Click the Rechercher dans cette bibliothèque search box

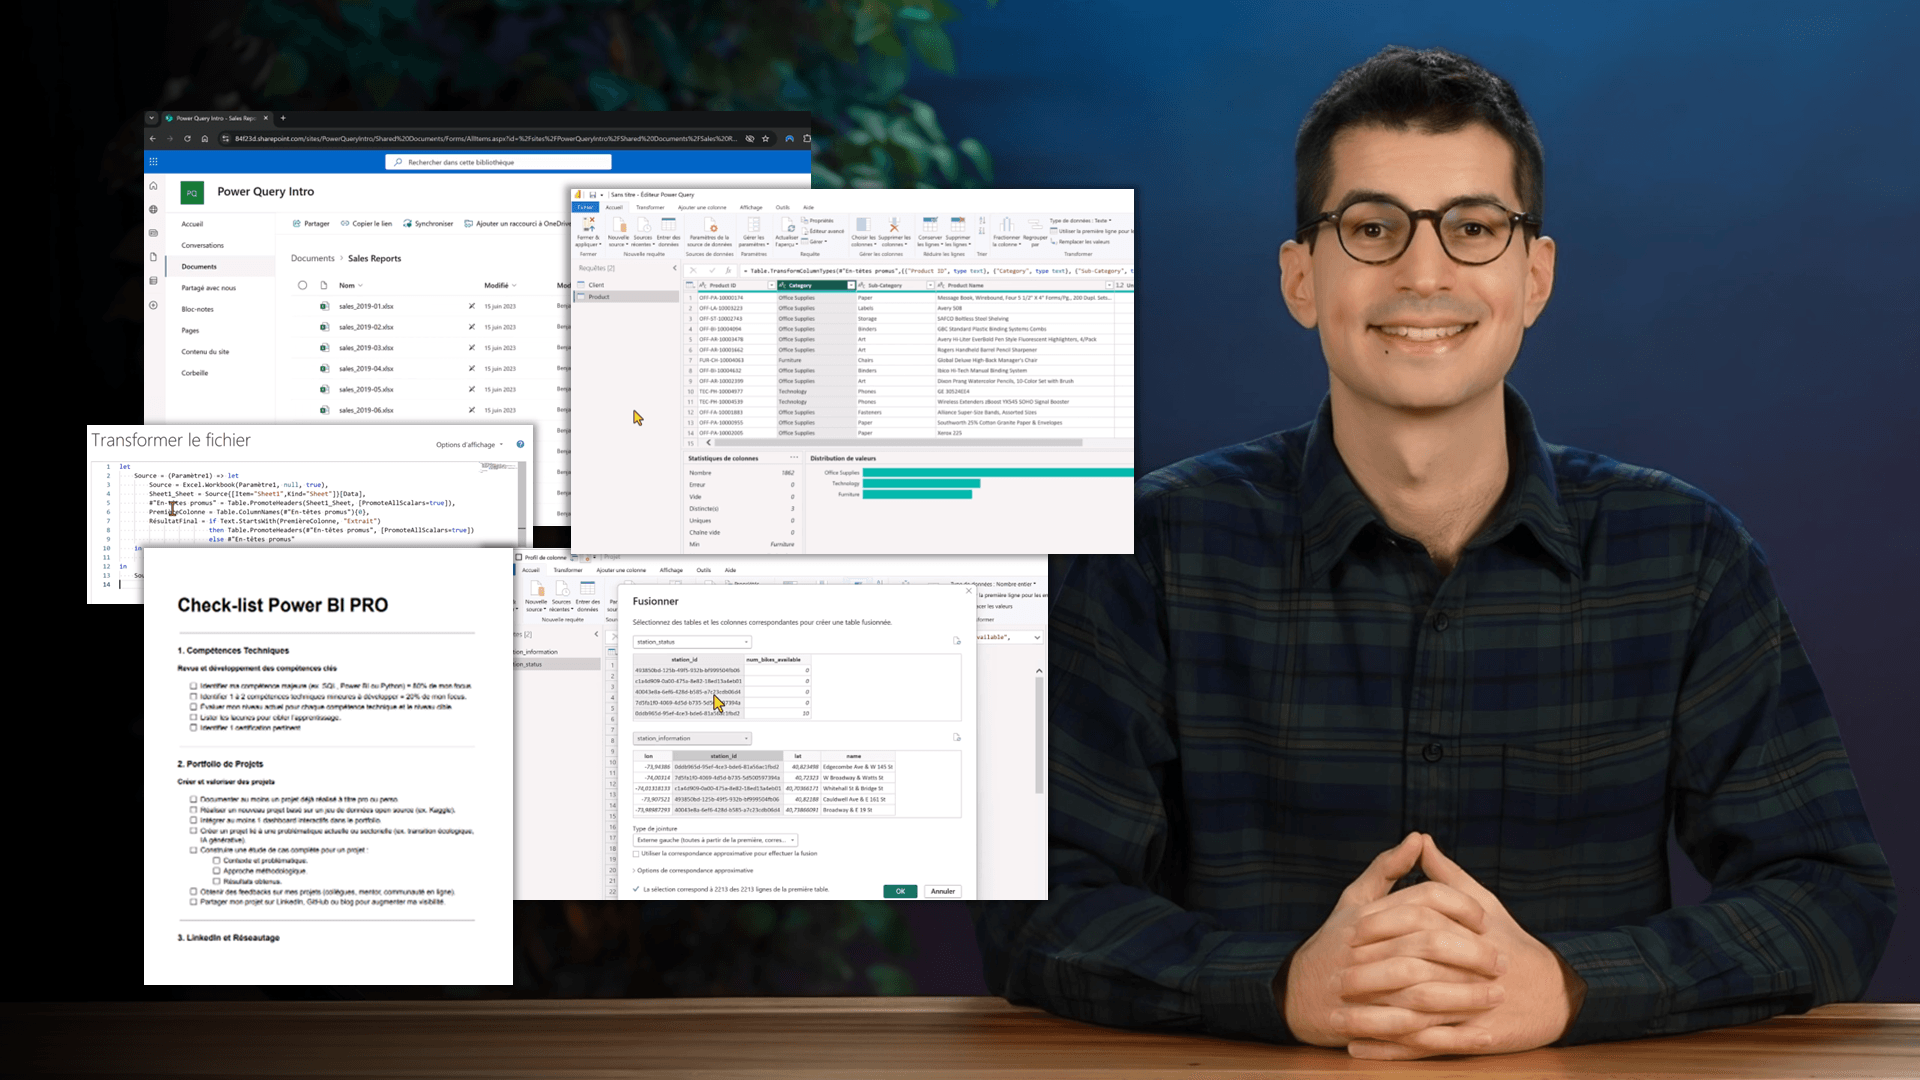coord(498,162)
